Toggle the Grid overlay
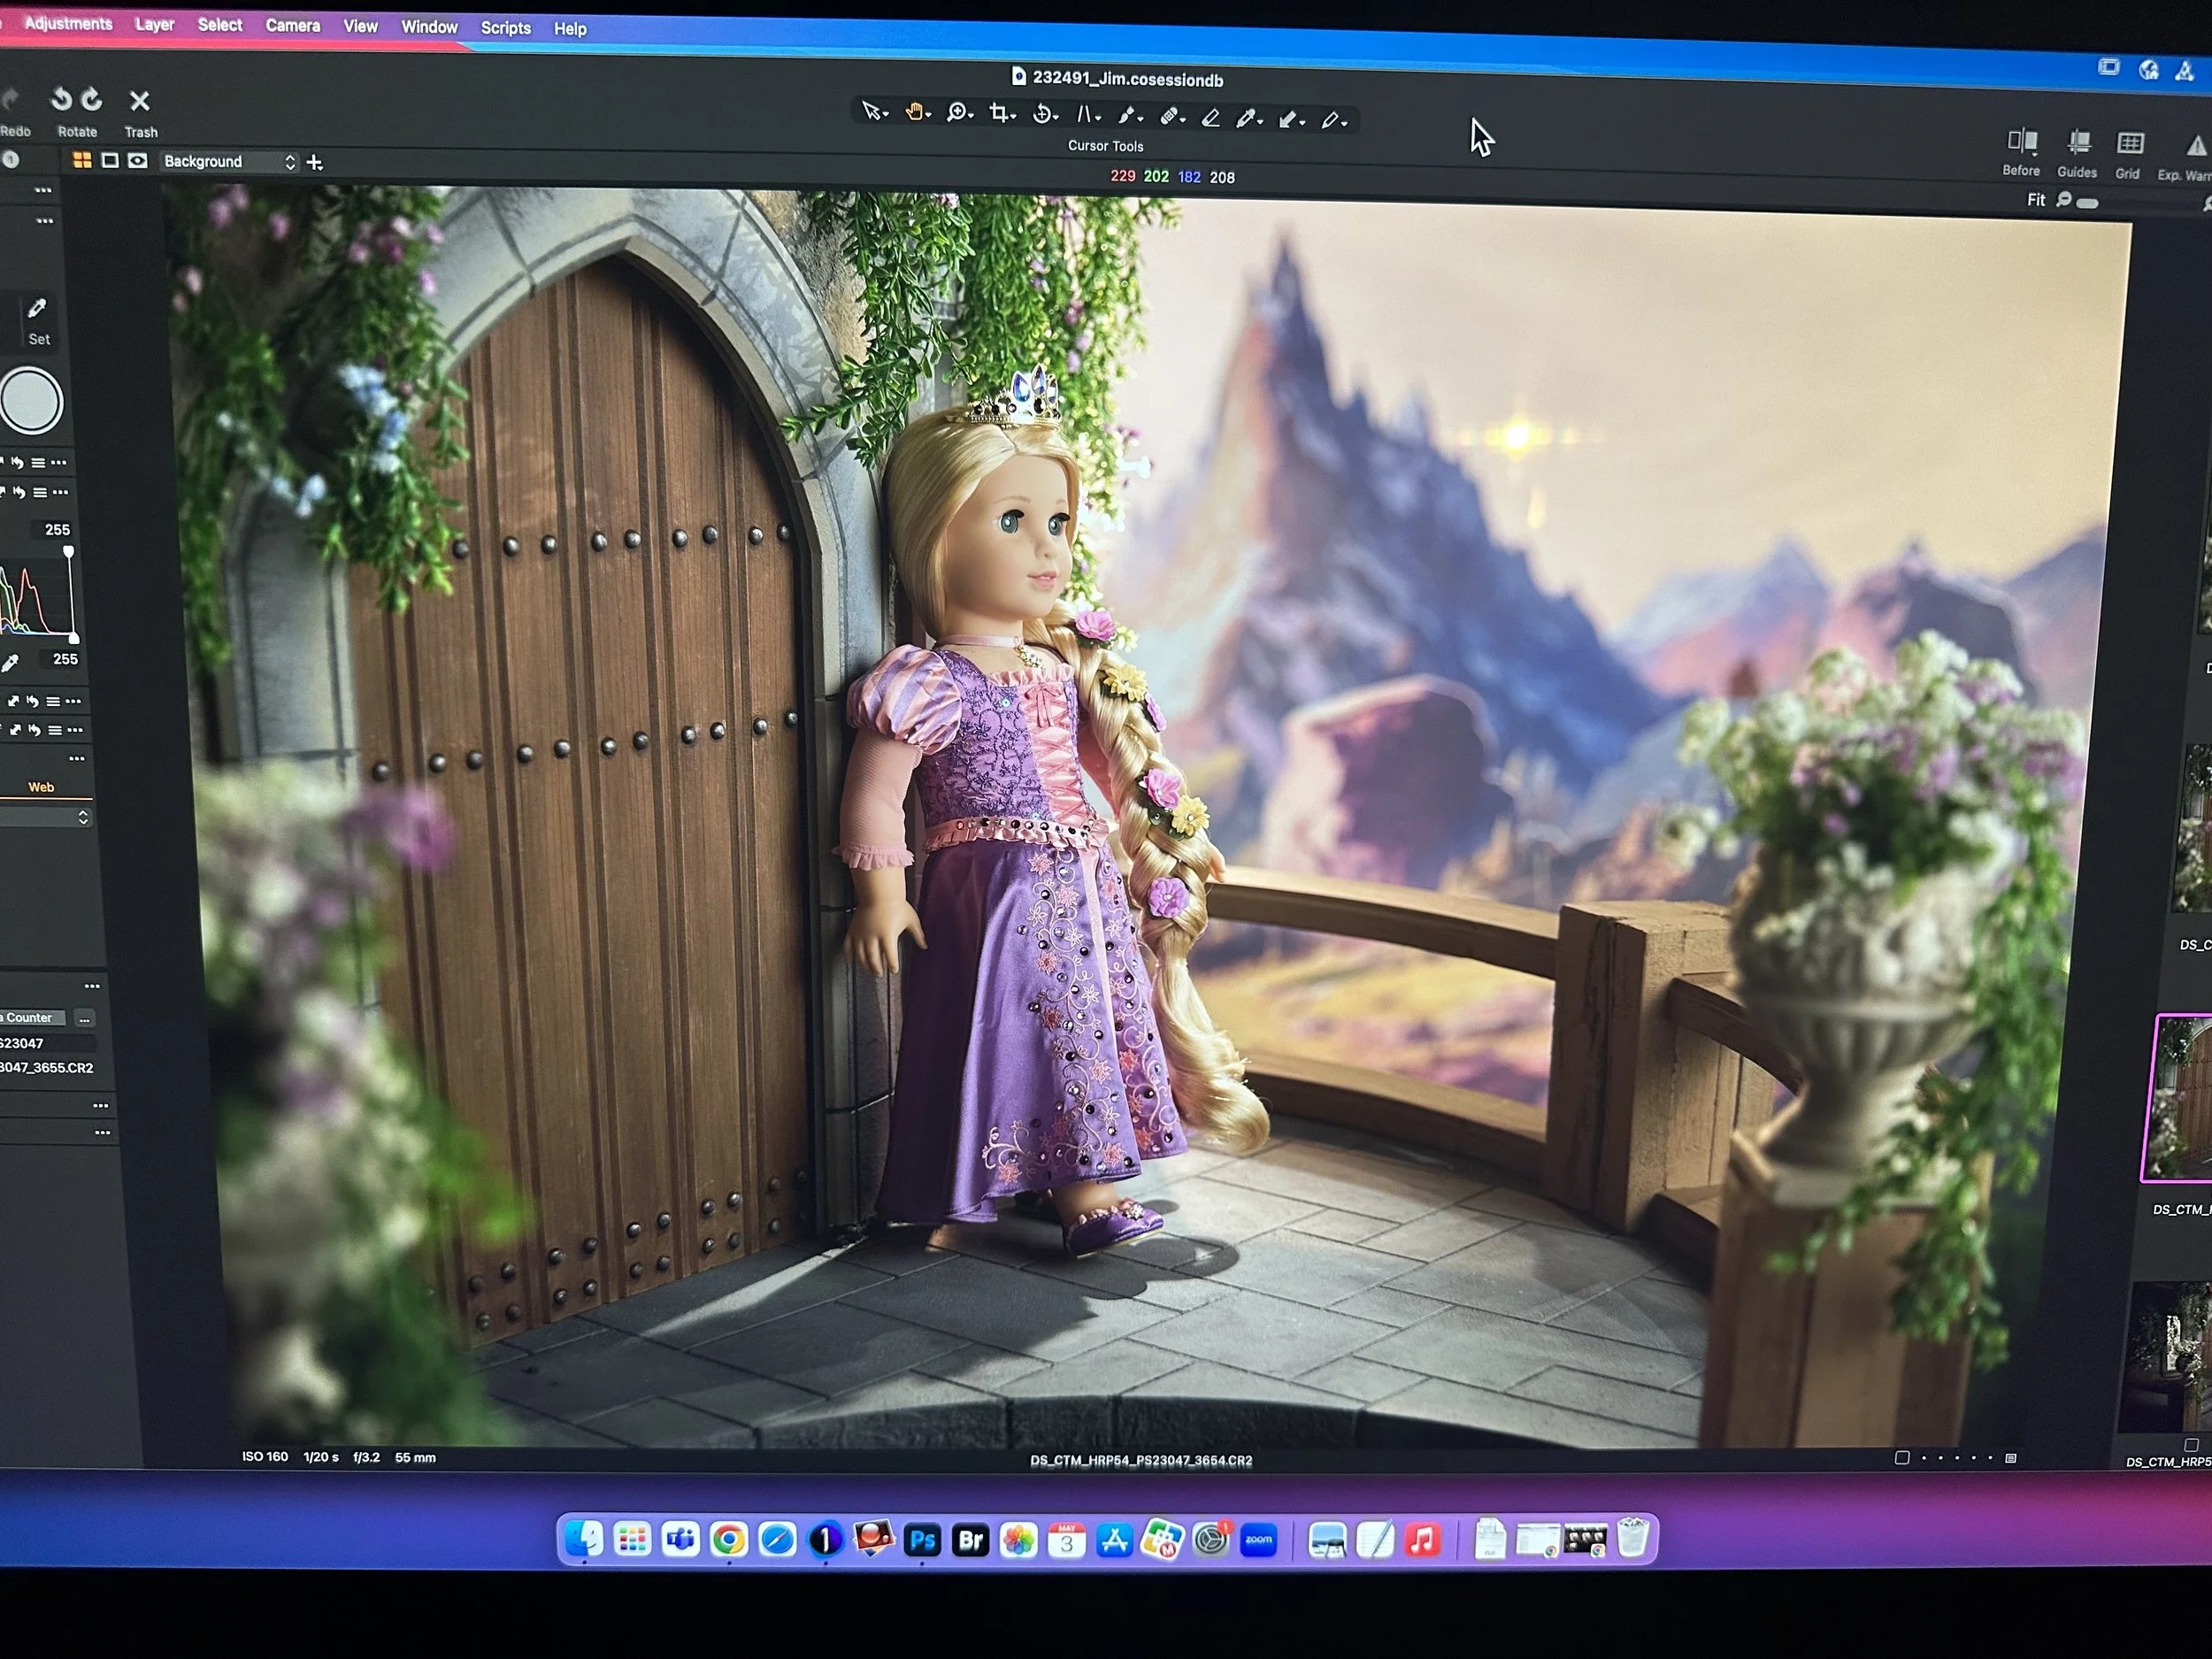The height and width of the screenshot is (1659, 2212). click(x=2130, y=144)
